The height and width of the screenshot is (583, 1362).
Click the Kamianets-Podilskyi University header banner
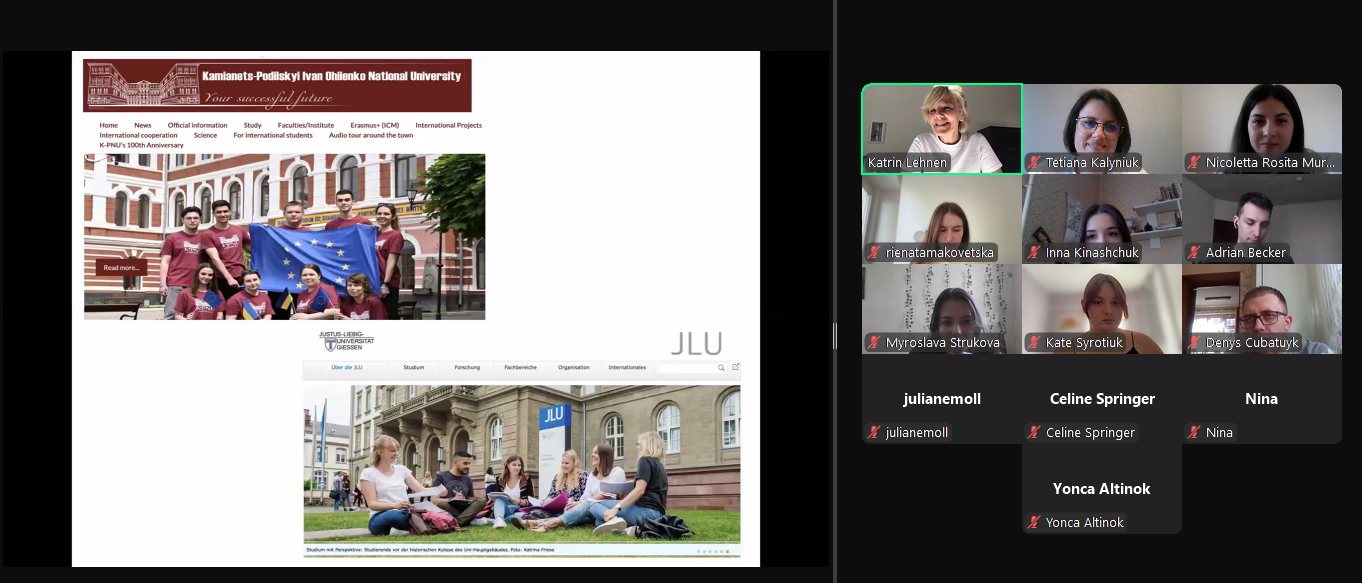[x=277, y=85]
